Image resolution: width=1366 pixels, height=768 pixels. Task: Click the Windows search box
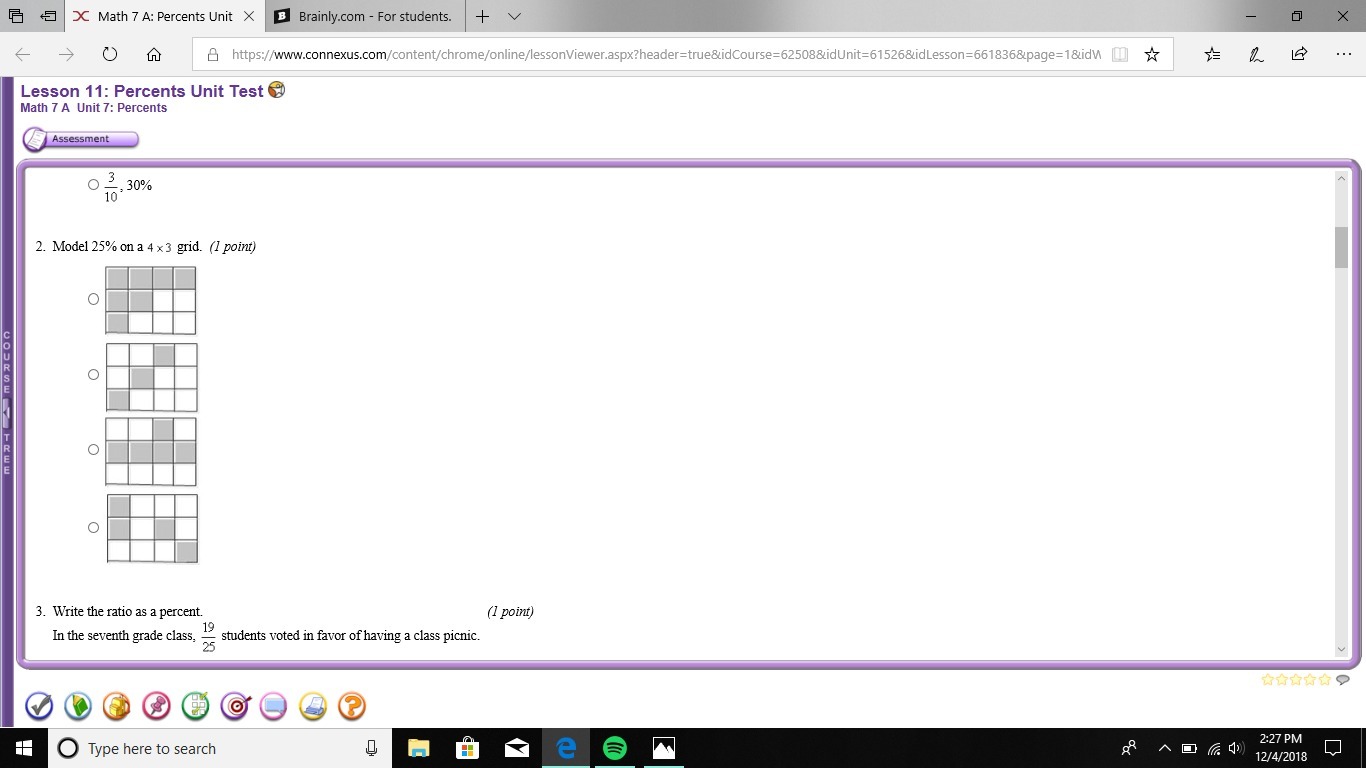(x=220, y=748)
